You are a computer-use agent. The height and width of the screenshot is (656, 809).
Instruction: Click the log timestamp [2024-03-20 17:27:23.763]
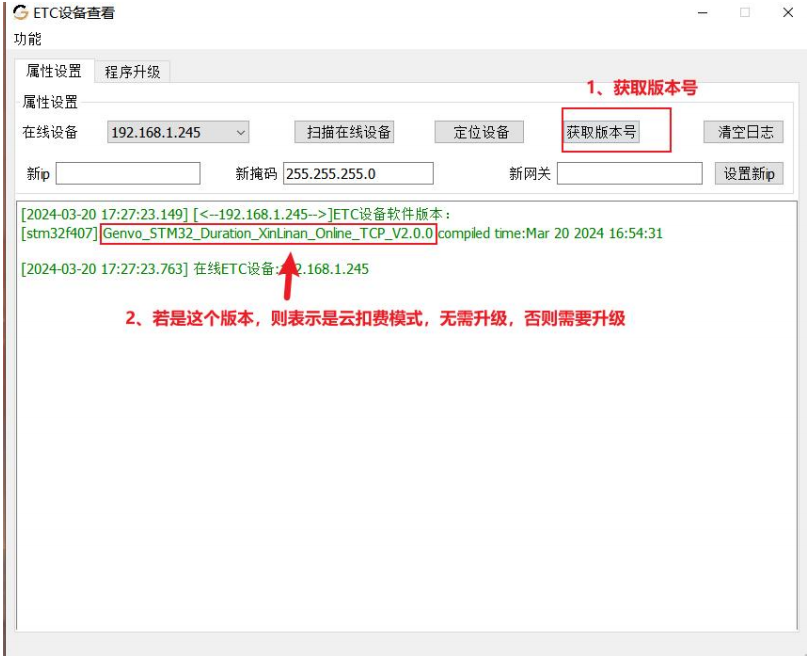pos(104,269)
